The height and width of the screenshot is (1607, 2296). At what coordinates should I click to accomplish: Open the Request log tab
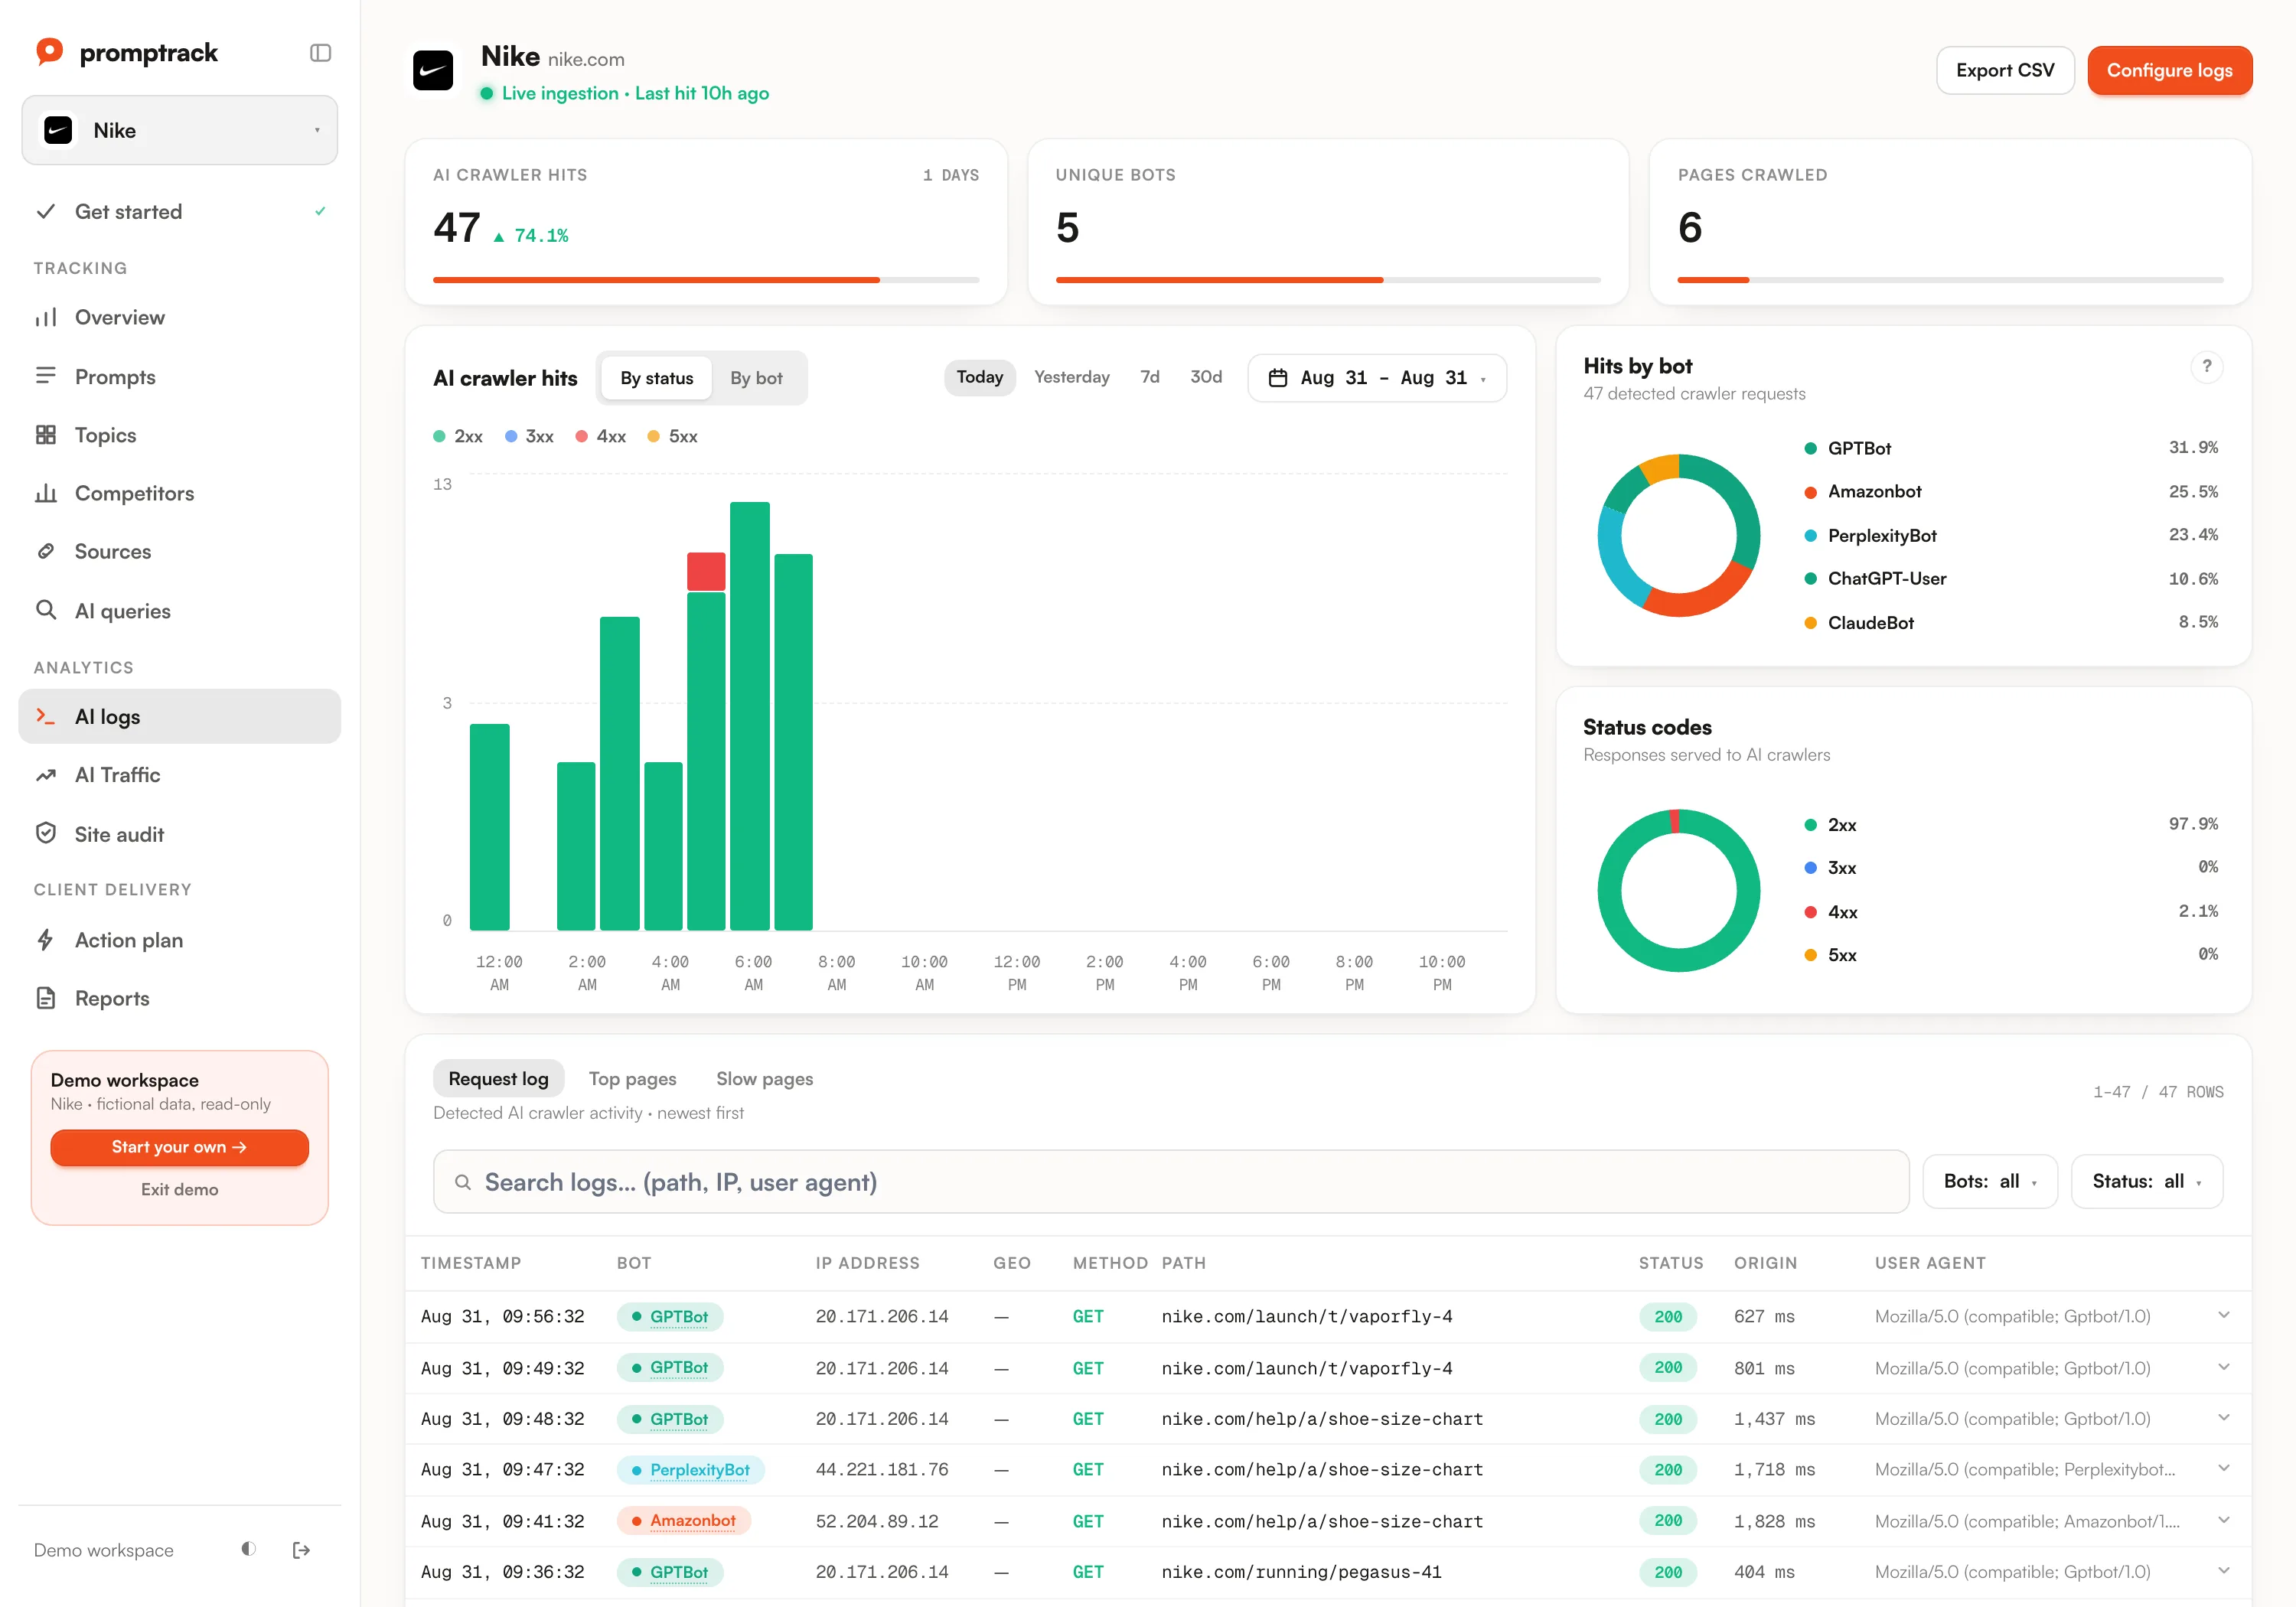click(x=498, y=1079)
